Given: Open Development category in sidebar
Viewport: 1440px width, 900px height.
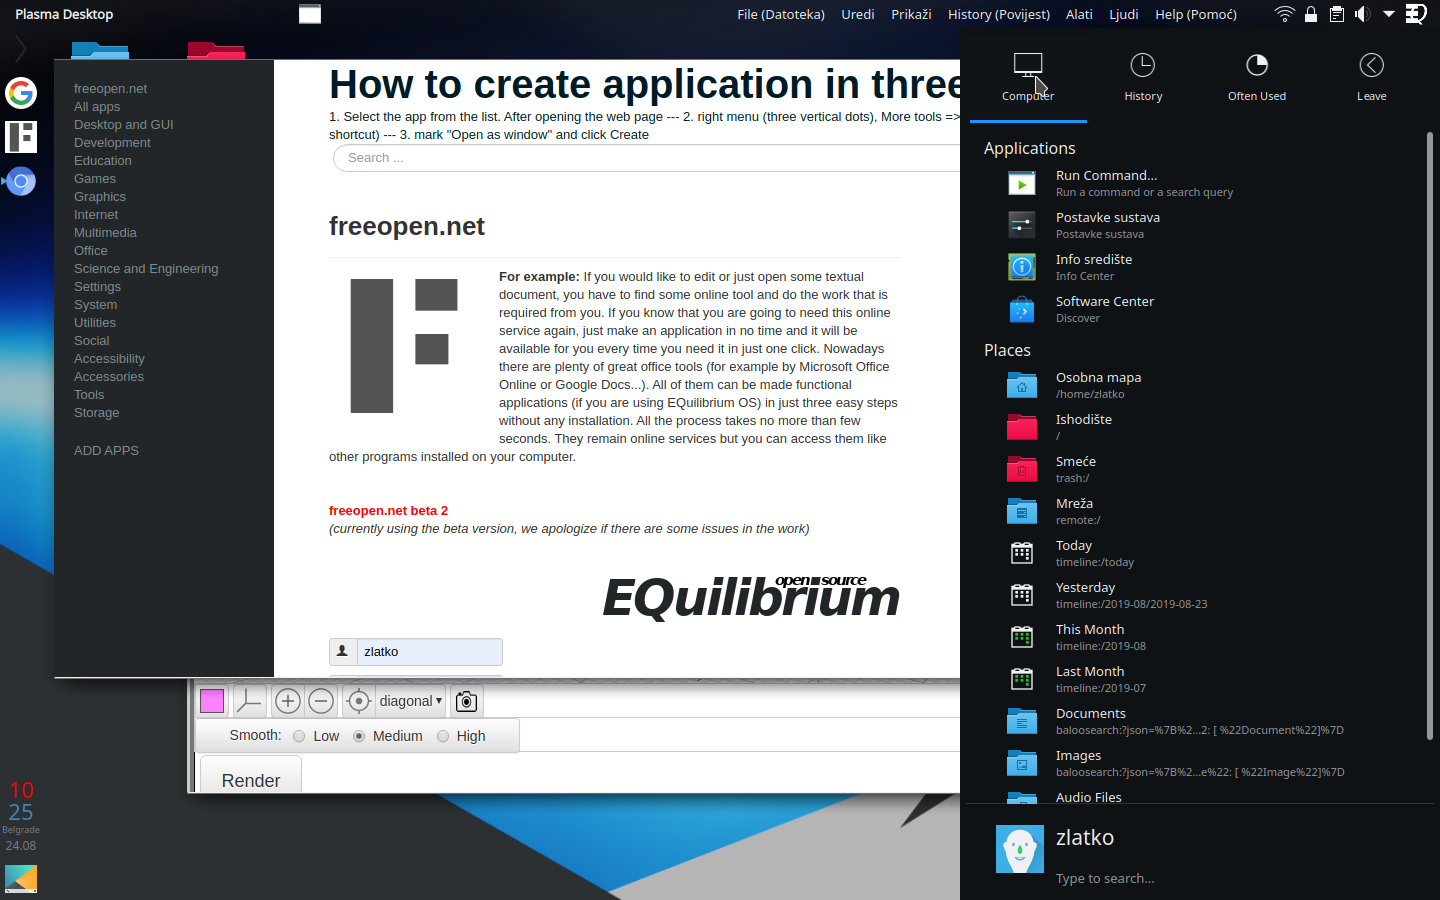Looking at the screenshot, I should point(112,143).
